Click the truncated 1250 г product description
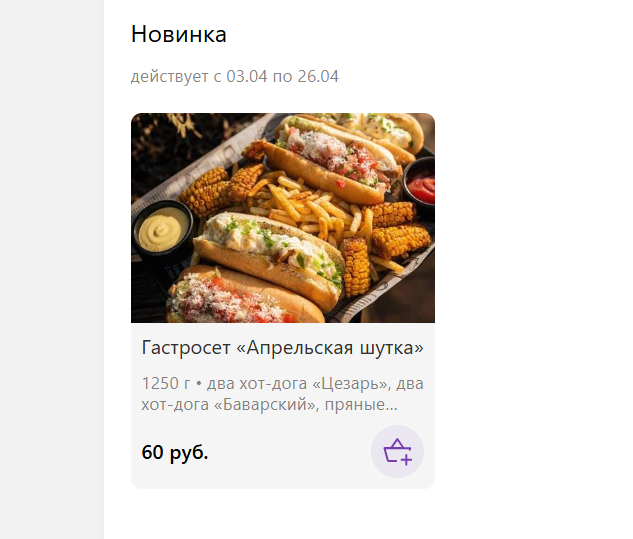 coord(282,394)
